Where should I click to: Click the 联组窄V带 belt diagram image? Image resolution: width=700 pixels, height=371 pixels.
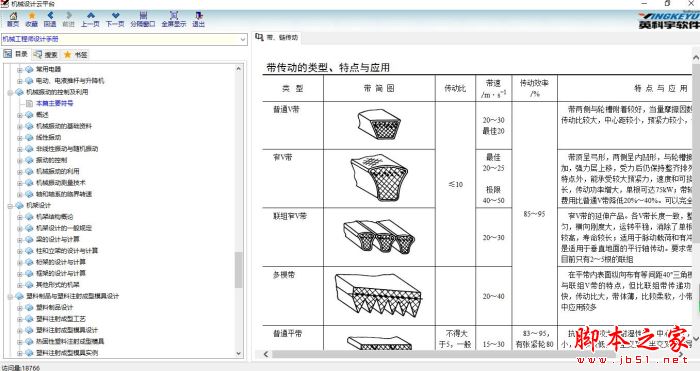click(379, 237)
